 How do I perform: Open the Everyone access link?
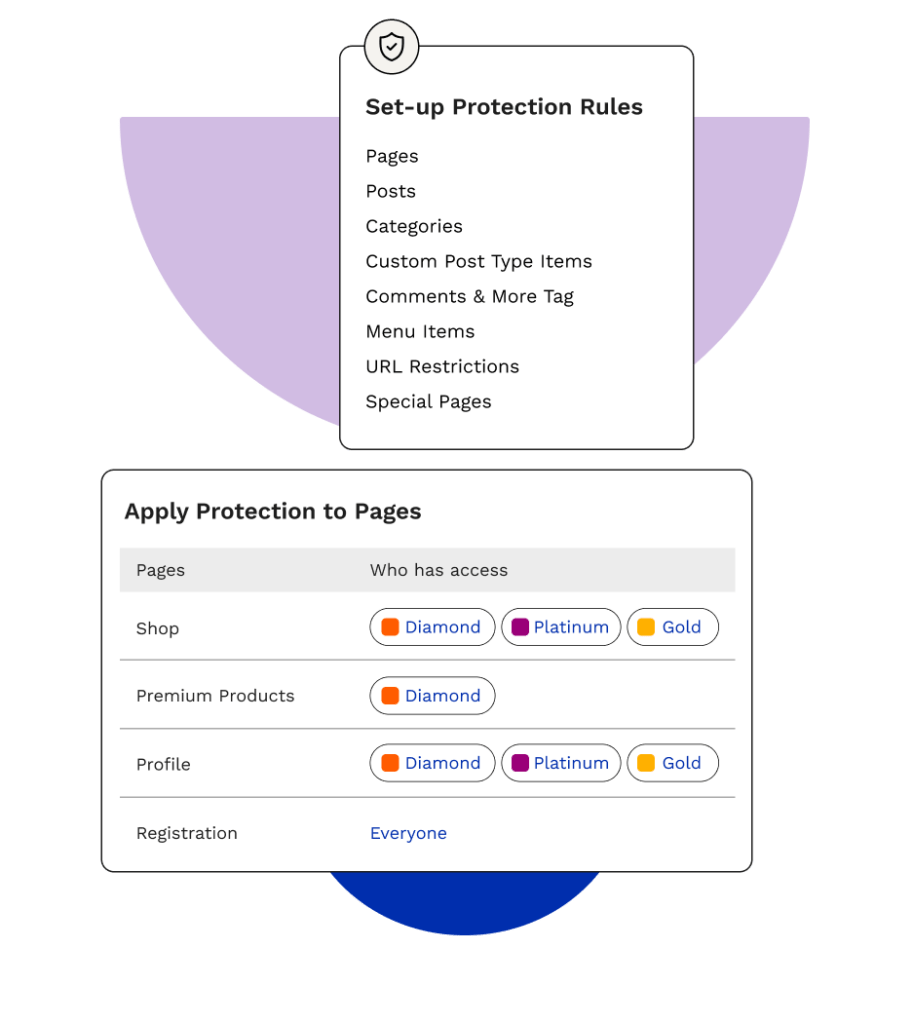point(408,833)
